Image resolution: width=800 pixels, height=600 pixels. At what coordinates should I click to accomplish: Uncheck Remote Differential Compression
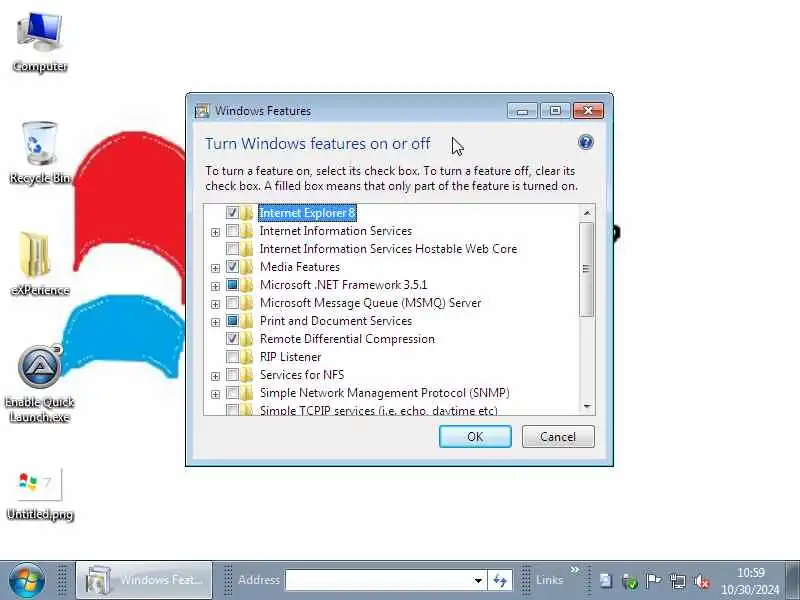232,339
